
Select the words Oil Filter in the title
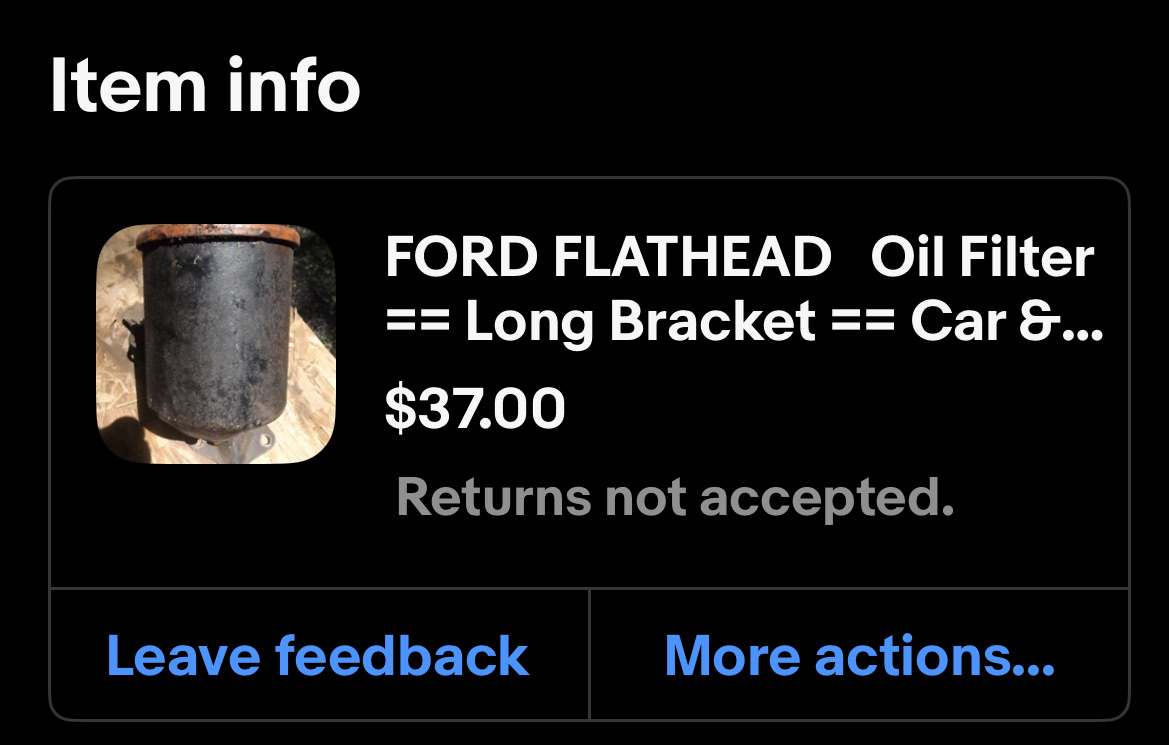[982, 258]
